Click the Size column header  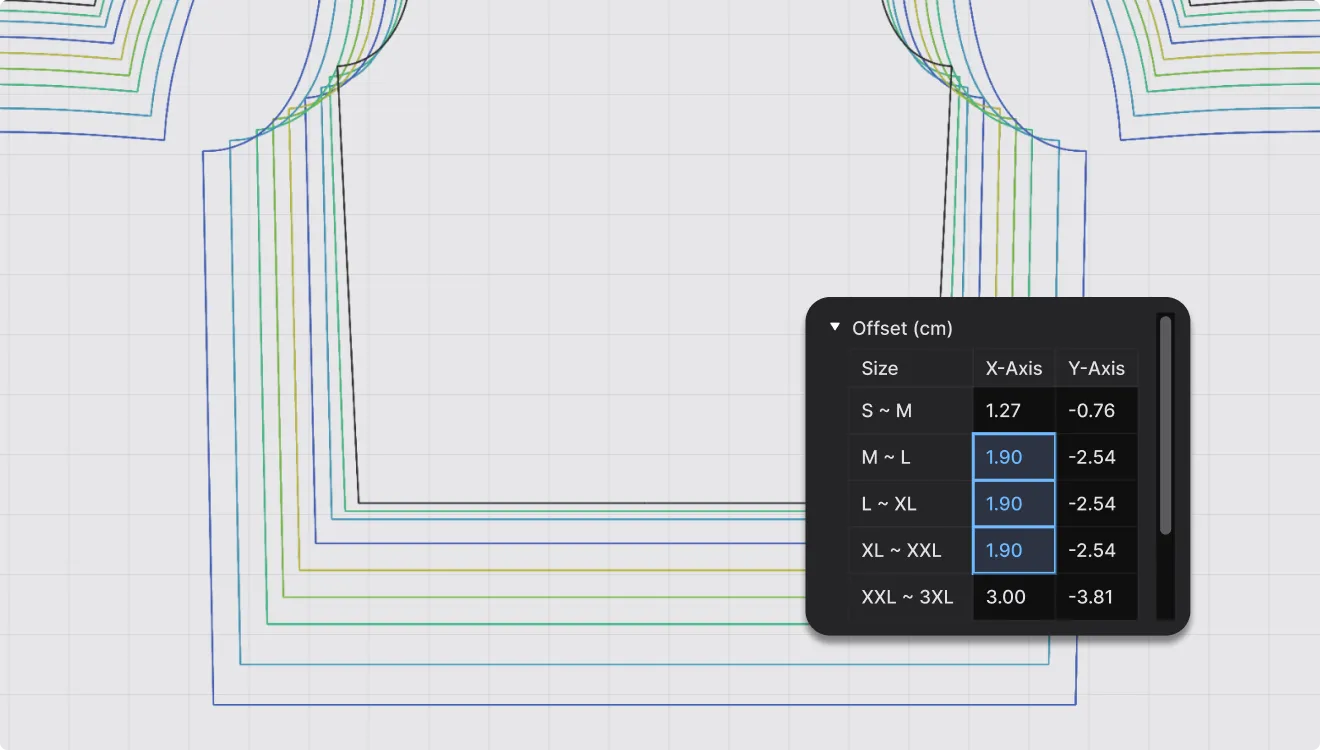(x=880, y=368)
